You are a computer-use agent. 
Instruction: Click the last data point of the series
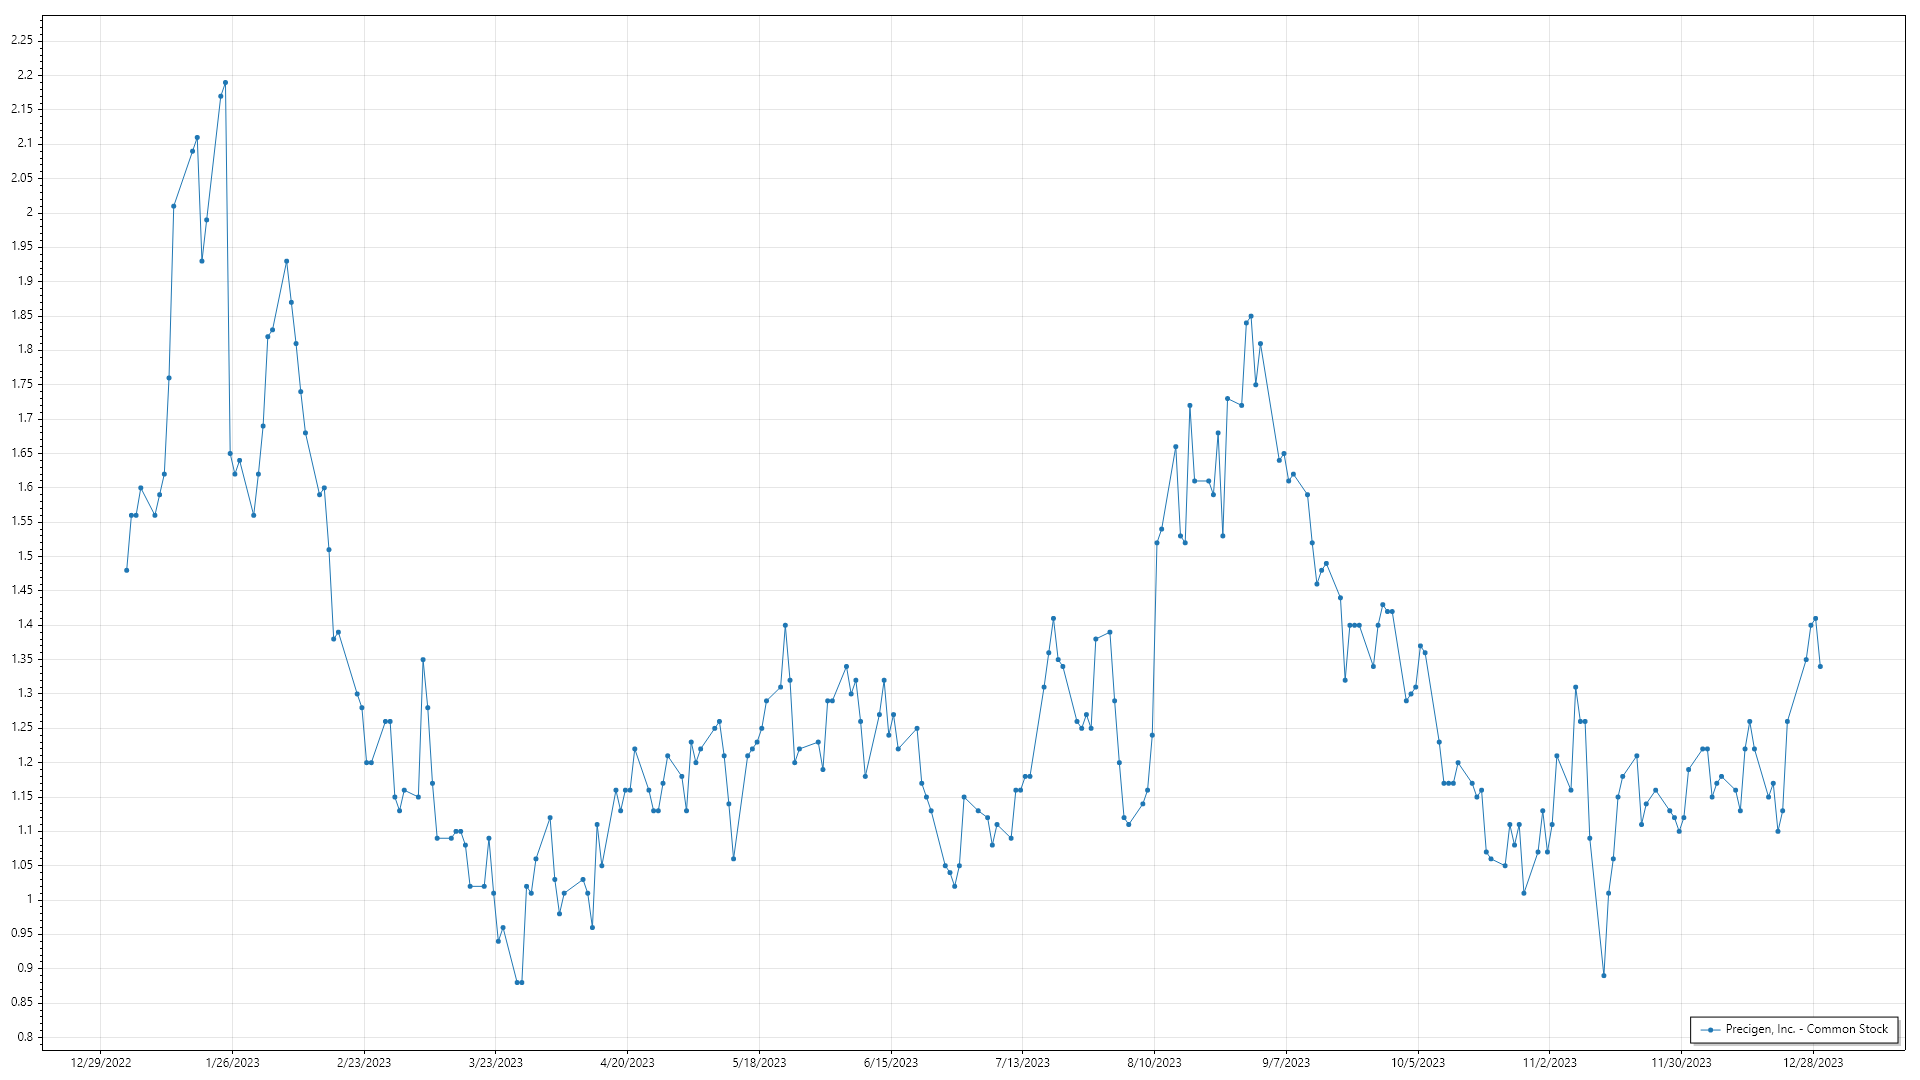(x=1820, y=666)
